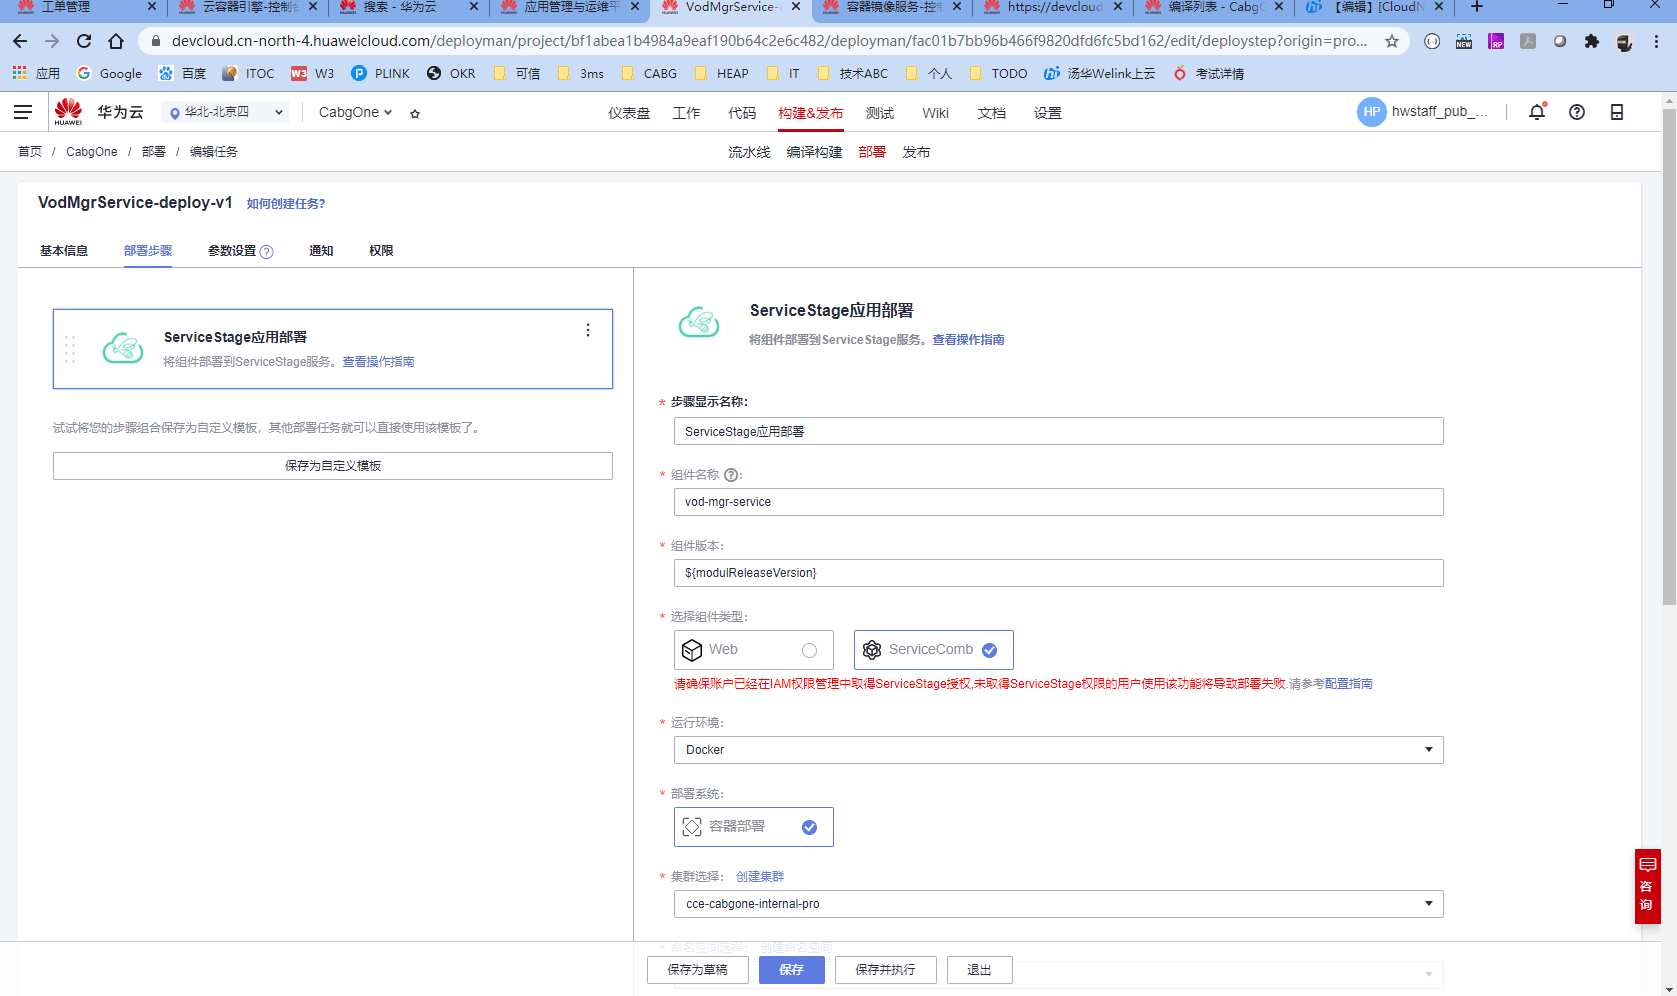Open the 构建&发布 menu
1677x996 pixels.
tap(811, 113)
